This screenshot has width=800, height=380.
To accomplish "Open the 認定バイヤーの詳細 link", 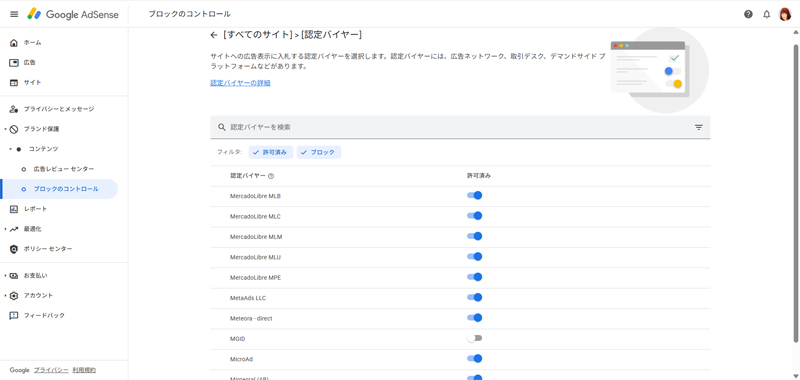I will 240,83.
